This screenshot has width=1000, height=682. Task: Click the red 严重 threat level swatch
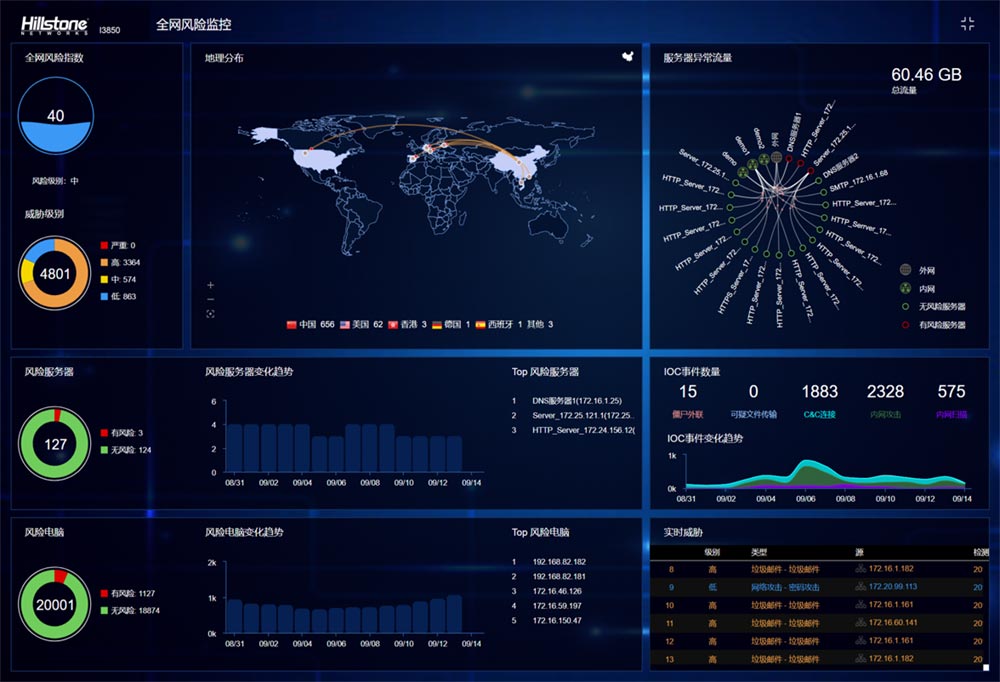(x=104, y=245)
